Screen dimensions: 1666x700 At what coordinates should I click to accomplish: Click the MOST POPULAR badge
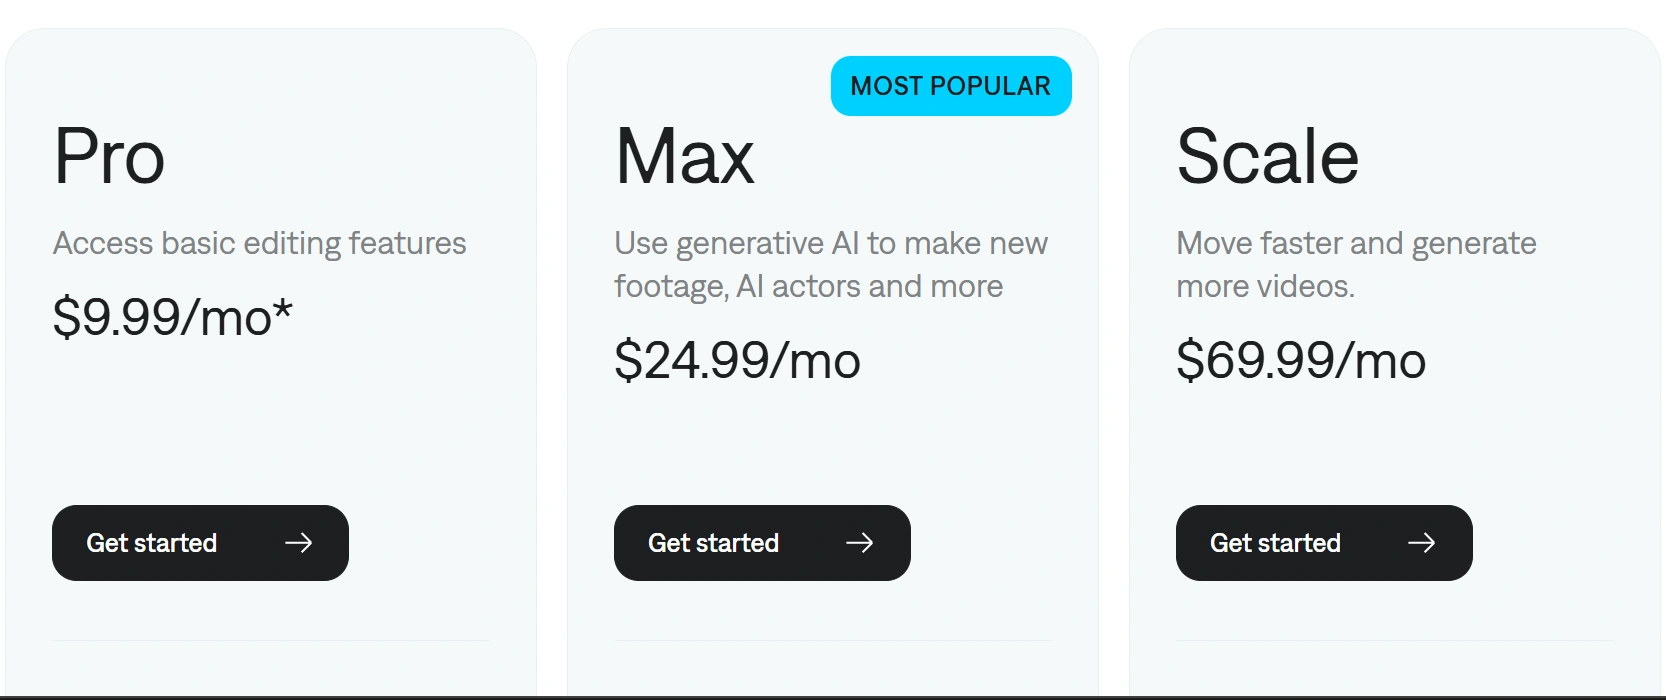951,86
